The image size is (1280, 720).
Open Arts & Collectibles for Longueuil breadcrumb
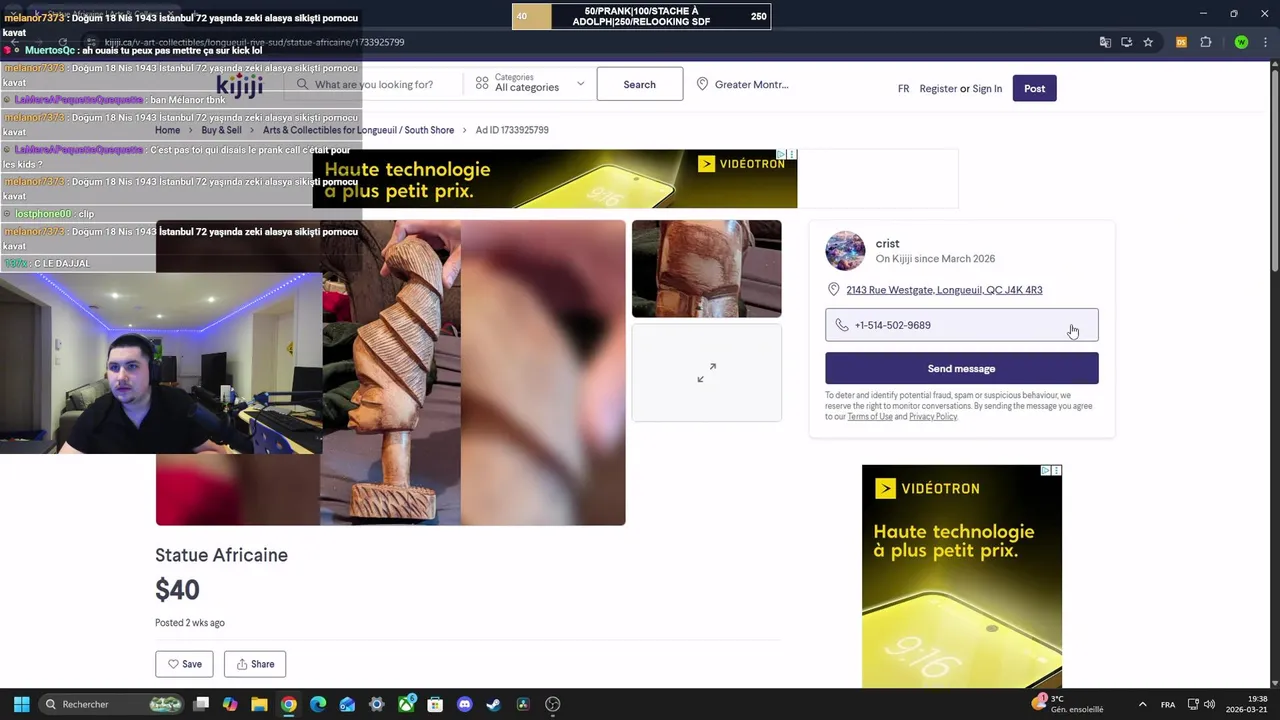pos(358,130)
